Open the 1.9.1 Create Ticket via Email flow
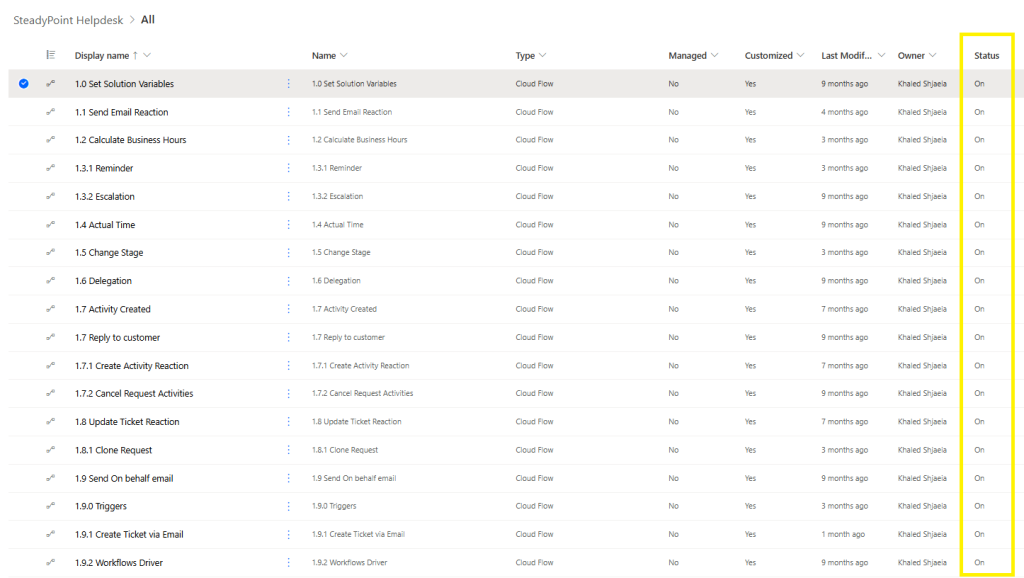The image size is (1024, 578). click(129, 535)
